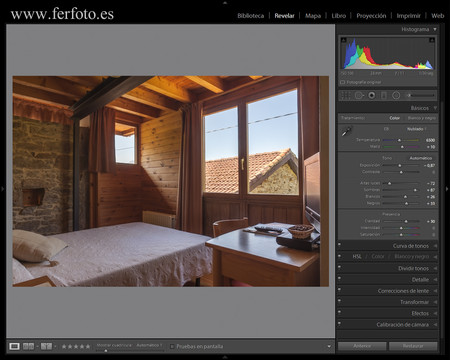The image size is (450, 360).
Task: Hide top module bar via top arrow
Action: (225, 2)
